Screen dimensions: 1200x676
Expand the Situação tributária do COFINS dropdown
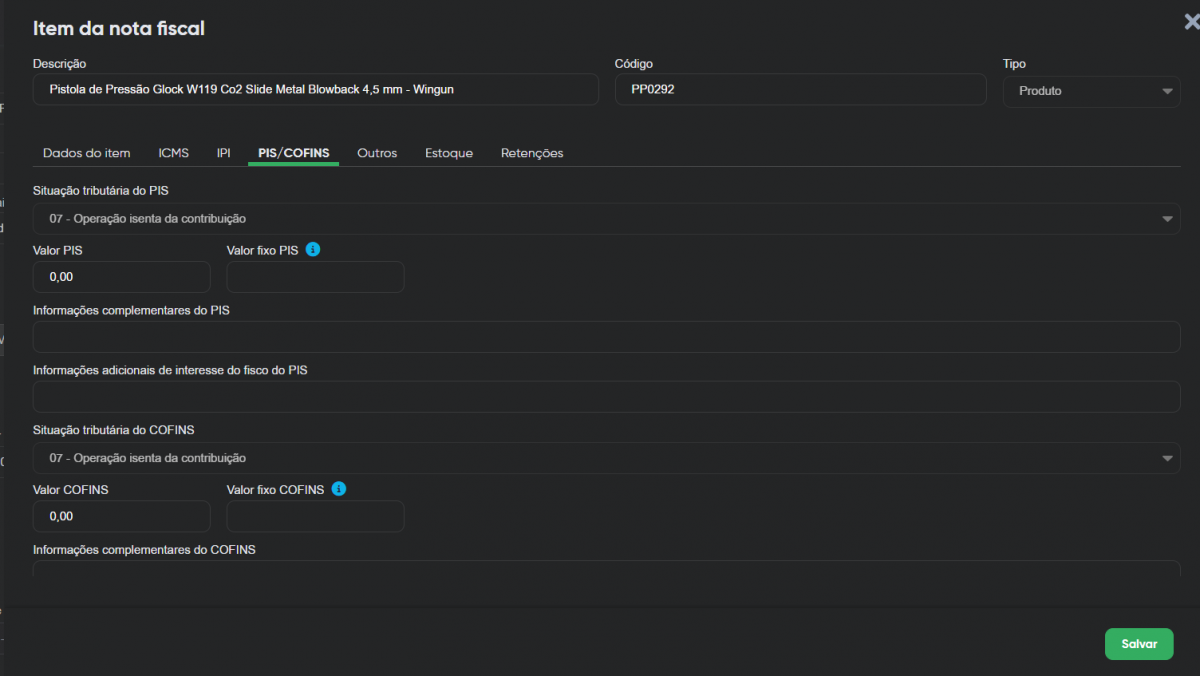[x=606, y=458]
